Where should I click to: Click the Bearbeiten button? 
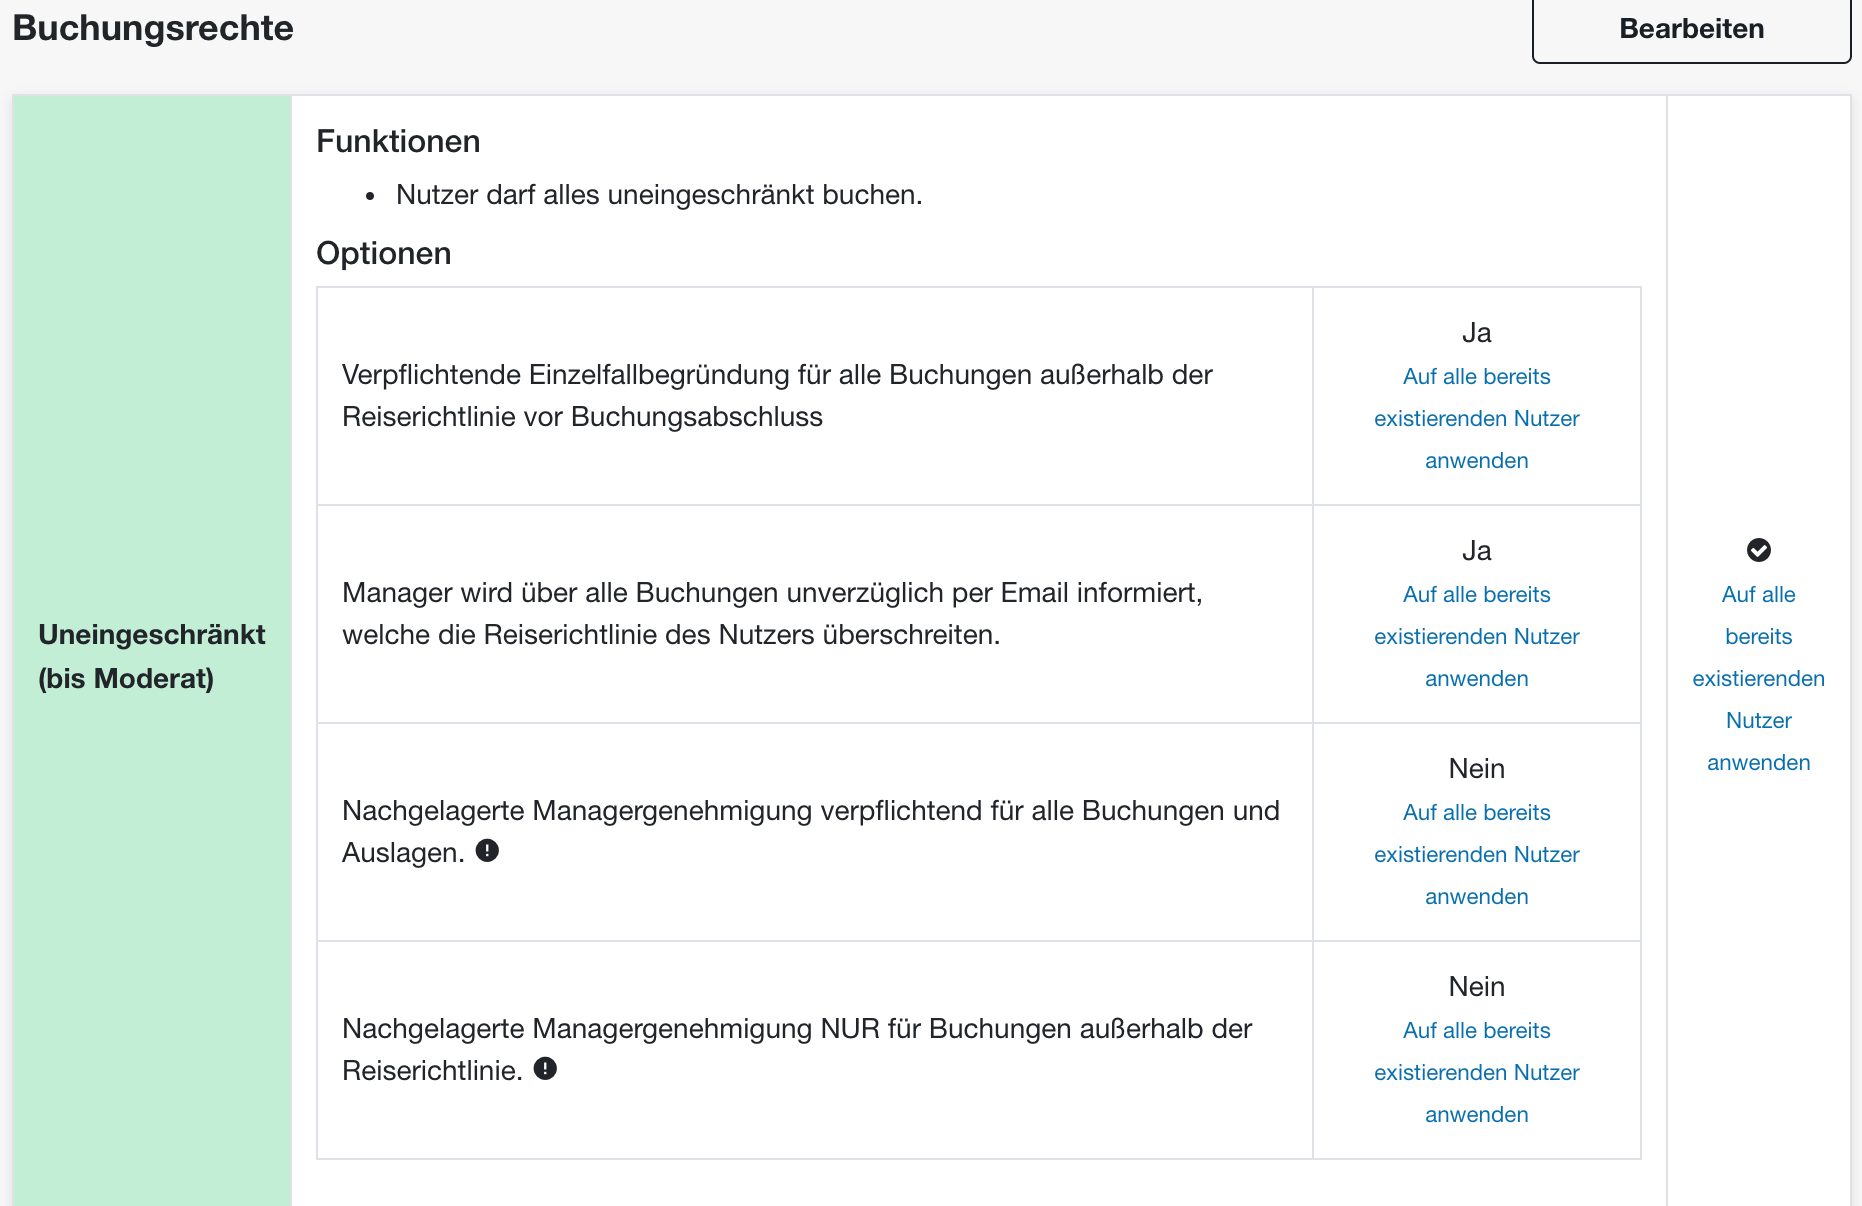pos(1690,29)
